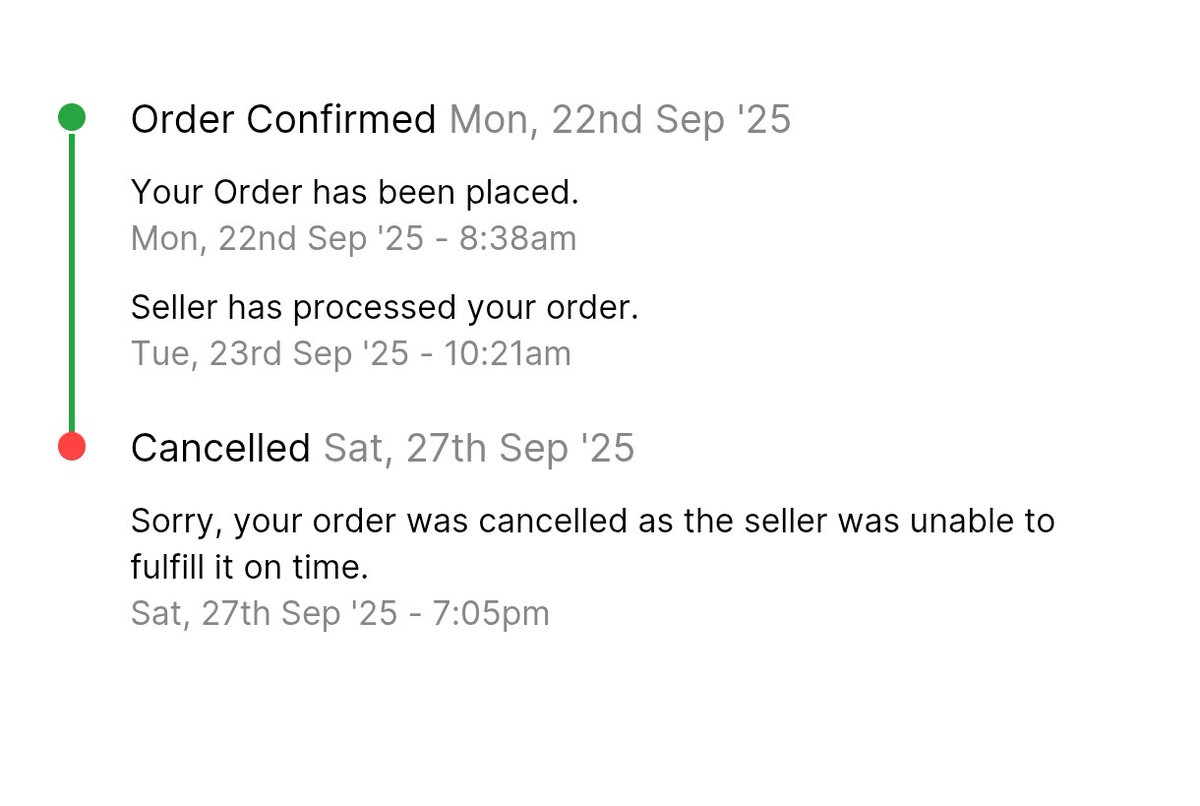Click the 8:38am order placed timestamp
The height and width of the screenshot is (806, 1200).
(354, 239)
